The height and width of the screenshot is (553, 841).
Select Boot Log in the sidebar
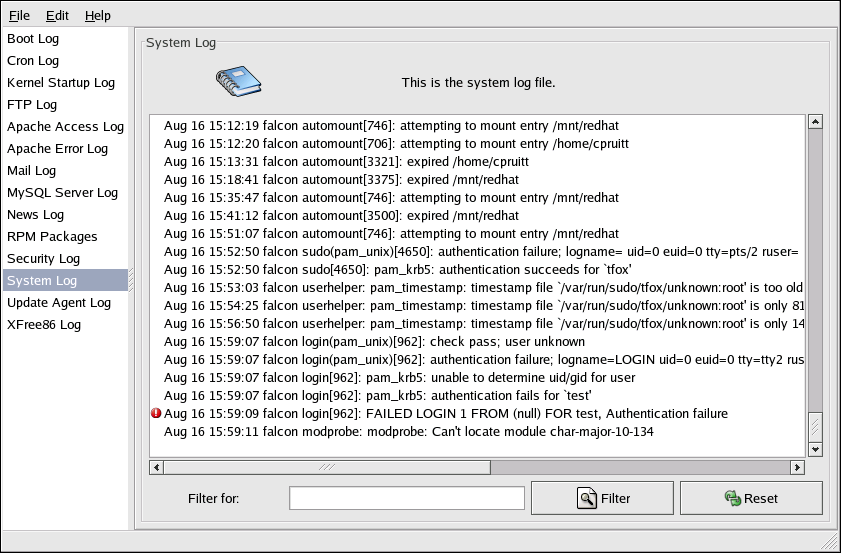point(33,39)
